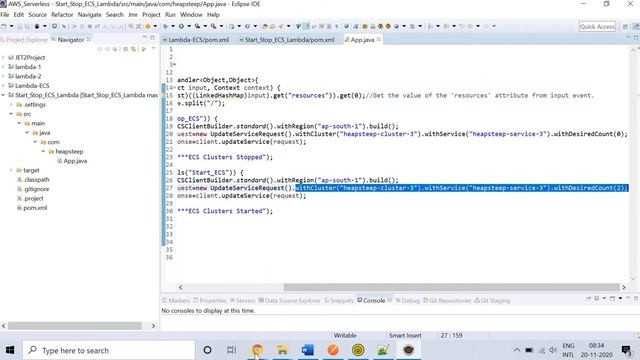This screenshot has height=360, width=640.
Task: Open the notification center icon
Action: 626,350
